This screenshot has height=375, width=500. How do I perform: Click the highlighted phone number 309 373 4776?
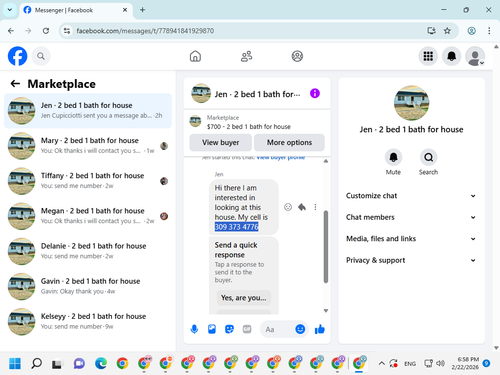coord(236,227)
